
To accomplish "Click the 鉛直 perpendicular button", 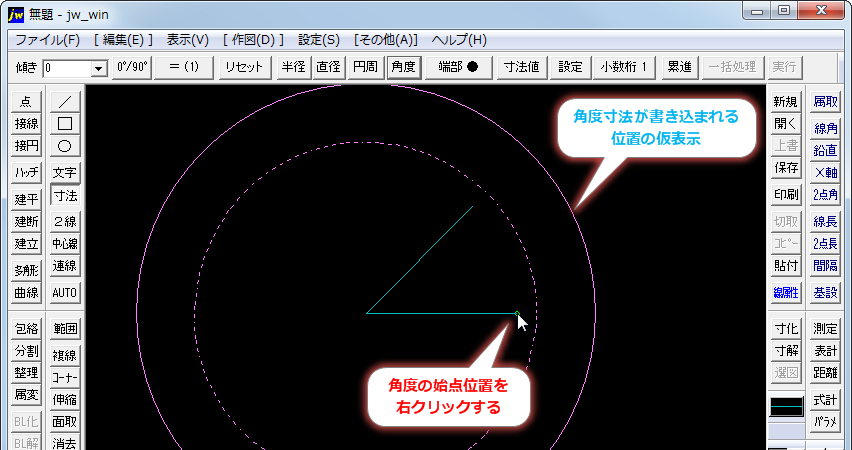I will click(825, 151).
